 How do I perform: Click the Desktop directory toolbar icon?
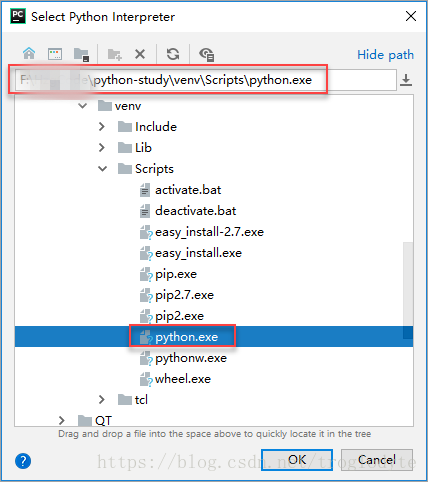[55, 54]
